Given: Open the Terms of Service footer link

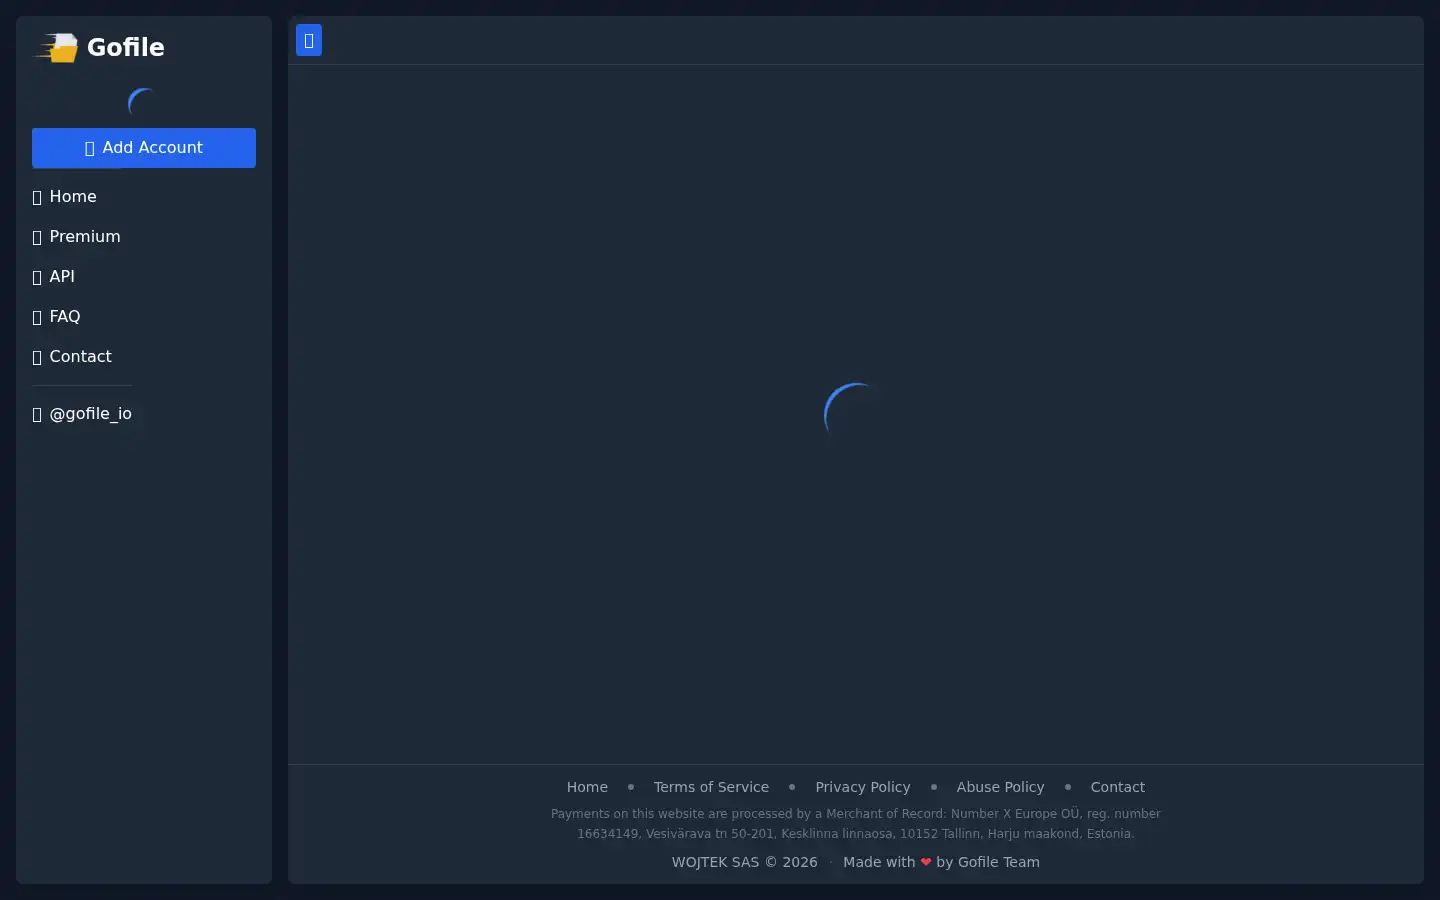Looking at the screenshot, I should [711, 787].
